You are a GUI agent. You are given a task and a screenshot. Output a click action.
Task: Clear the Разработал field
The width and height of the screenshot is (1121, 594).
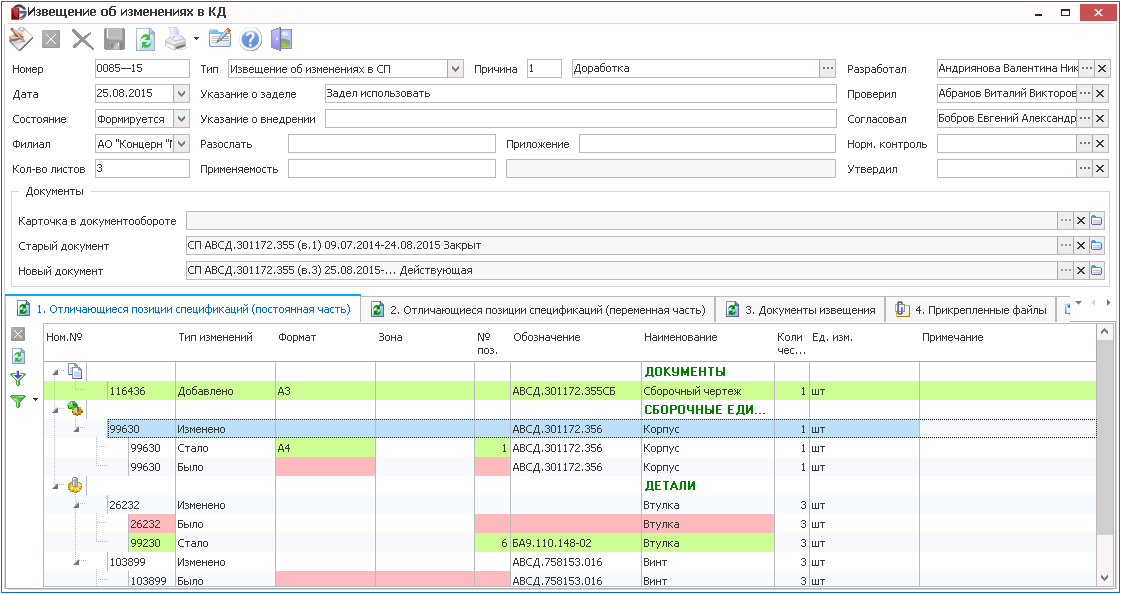[x=1102, y=69]
